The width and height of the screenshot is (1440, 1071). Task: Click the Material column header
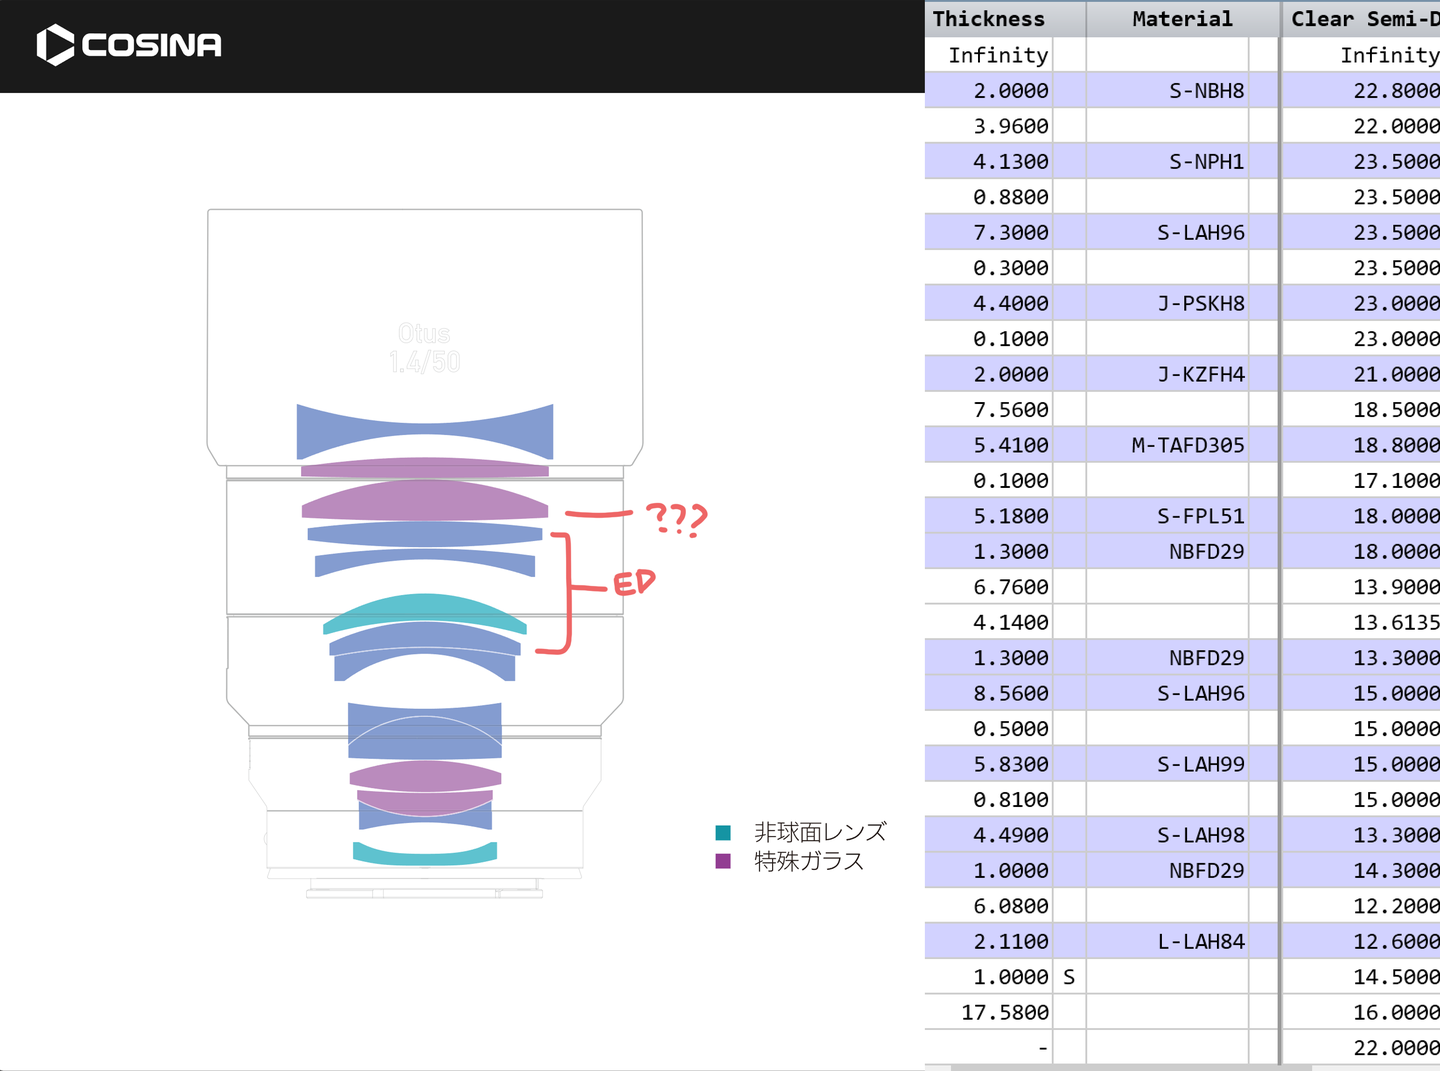click(1183, 19)
